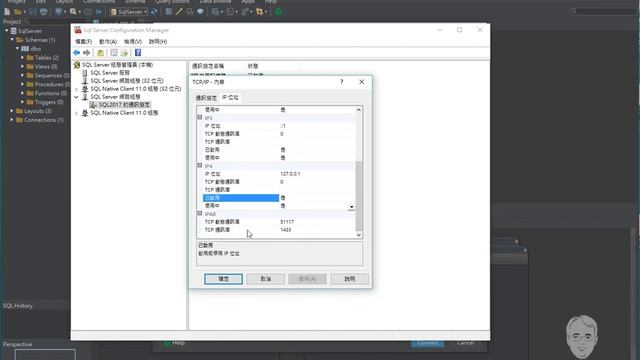Click the property list scroll-up arrow
This screenshot has width=640, height=360.
tap(359, 110)
